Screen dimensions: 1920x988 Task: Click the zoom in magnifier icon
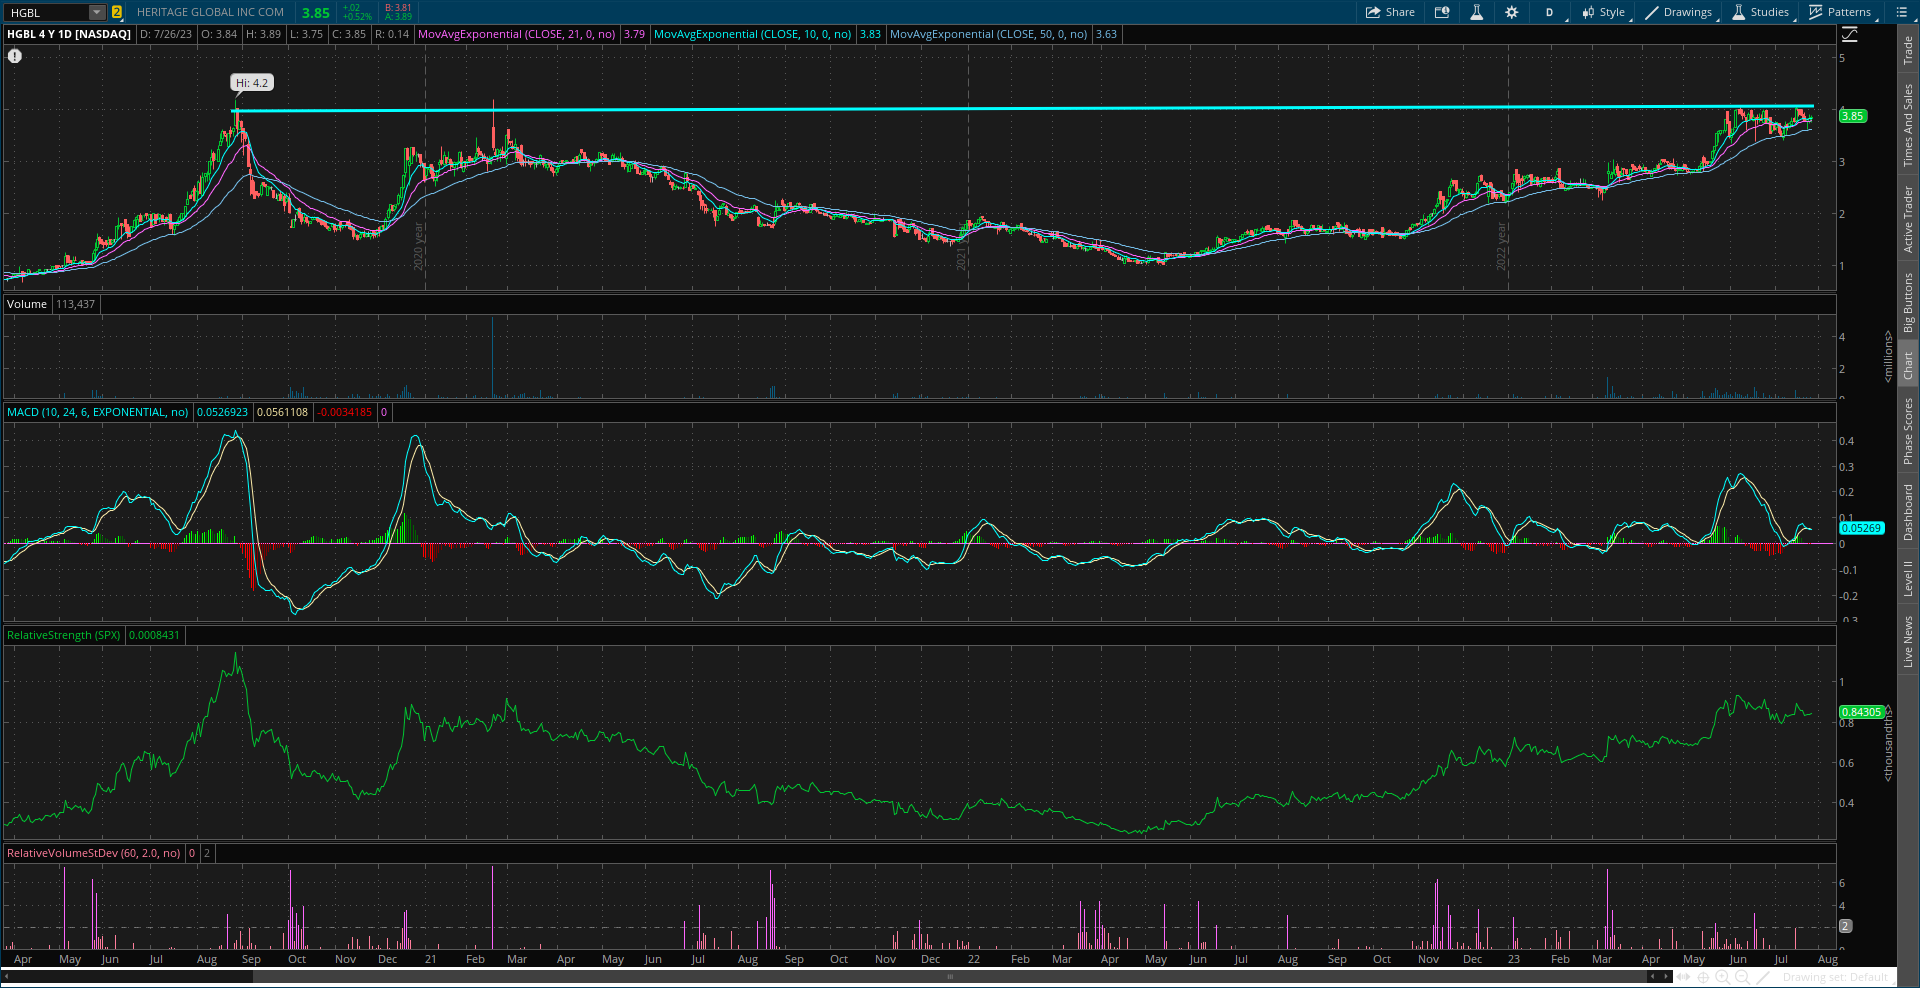pos(1721,977)
